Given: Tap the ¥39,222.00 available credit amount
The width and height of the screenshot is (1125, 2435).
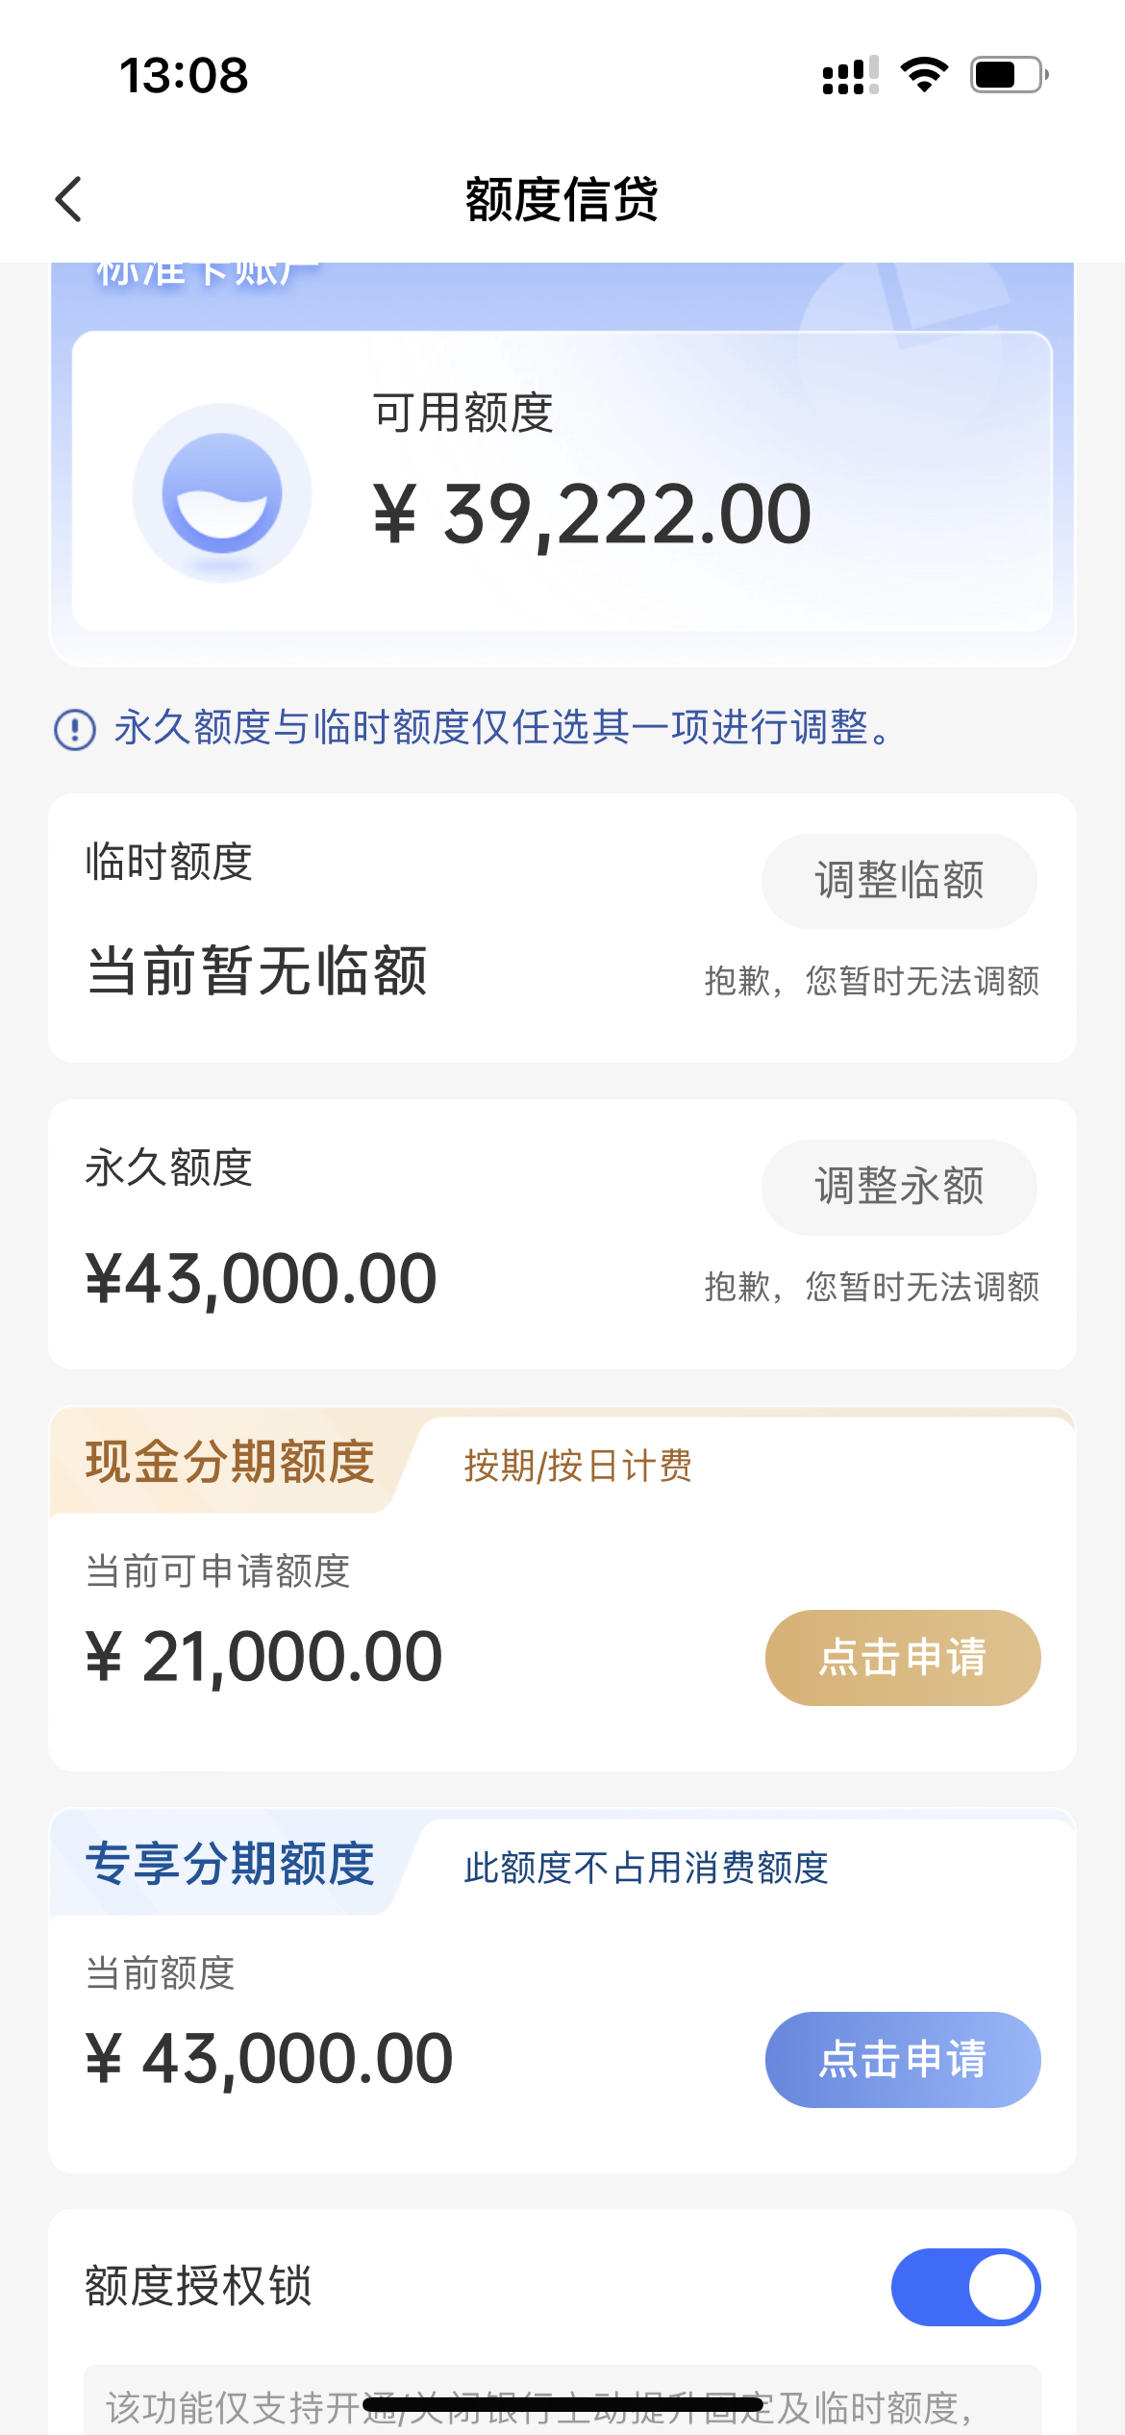Looking at the screenshot, I should point(592,514).
